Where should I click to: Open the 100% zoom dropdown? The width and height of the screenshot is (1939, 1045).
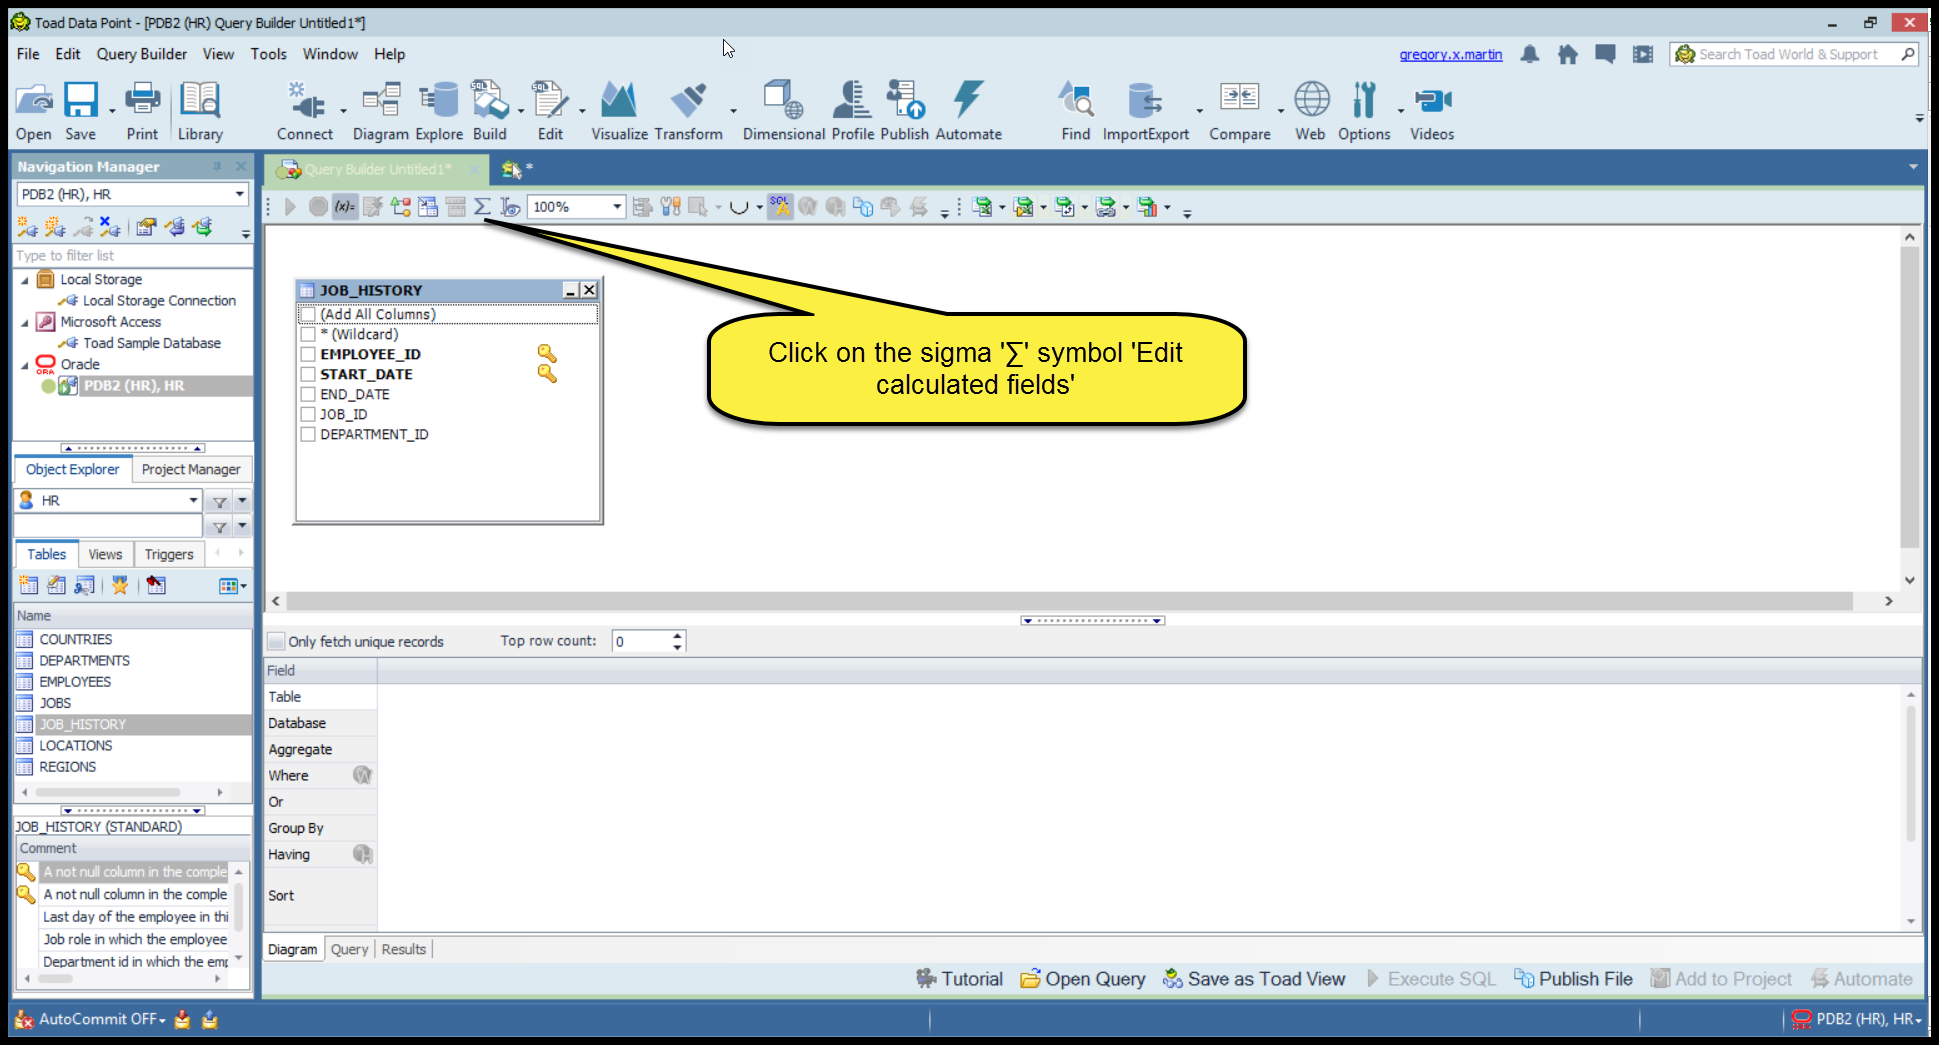[616, 207]
